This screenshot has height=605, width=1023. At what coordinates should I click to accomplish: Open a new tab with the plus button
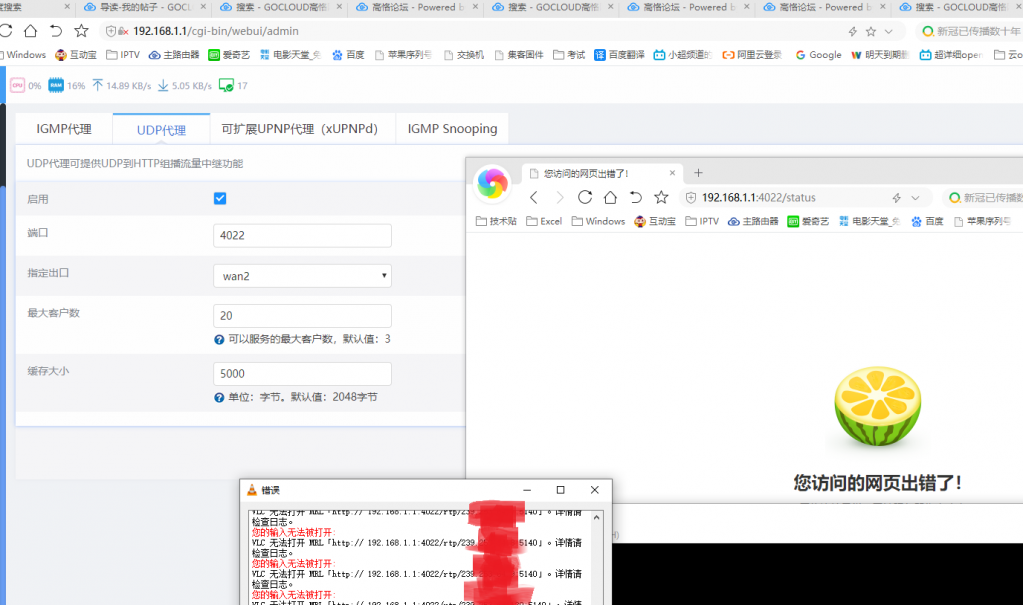(x=698, y=173)
